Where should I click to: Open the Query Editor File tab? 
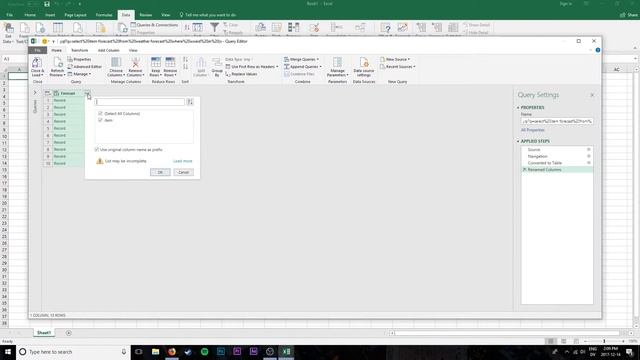38,50
